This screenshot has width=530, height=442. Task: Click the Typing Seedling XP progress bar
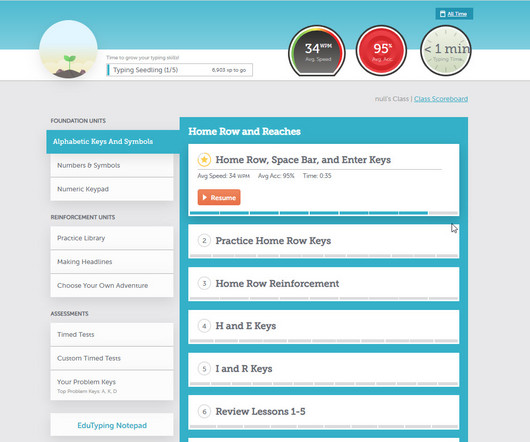click(179, 70)
